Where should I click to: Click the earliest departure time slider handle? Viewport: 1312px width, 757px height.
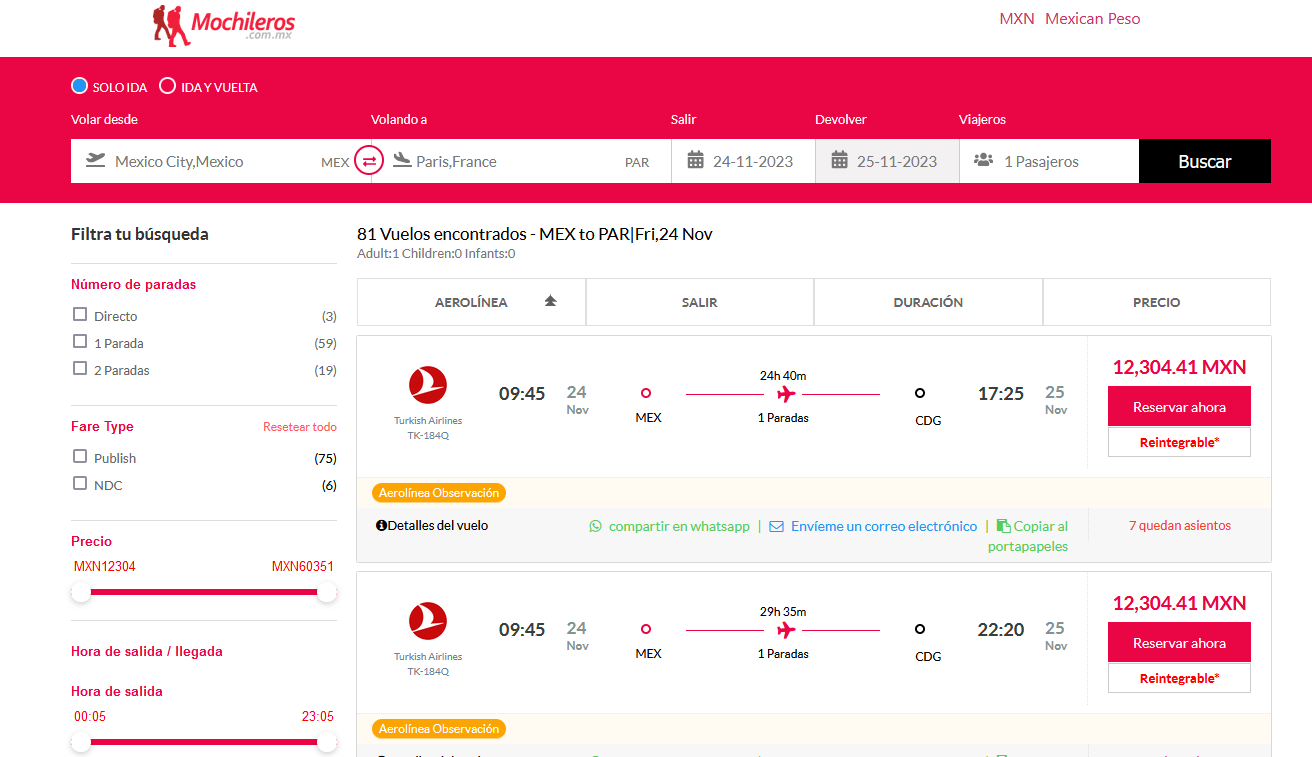click(x=81, y=742)
